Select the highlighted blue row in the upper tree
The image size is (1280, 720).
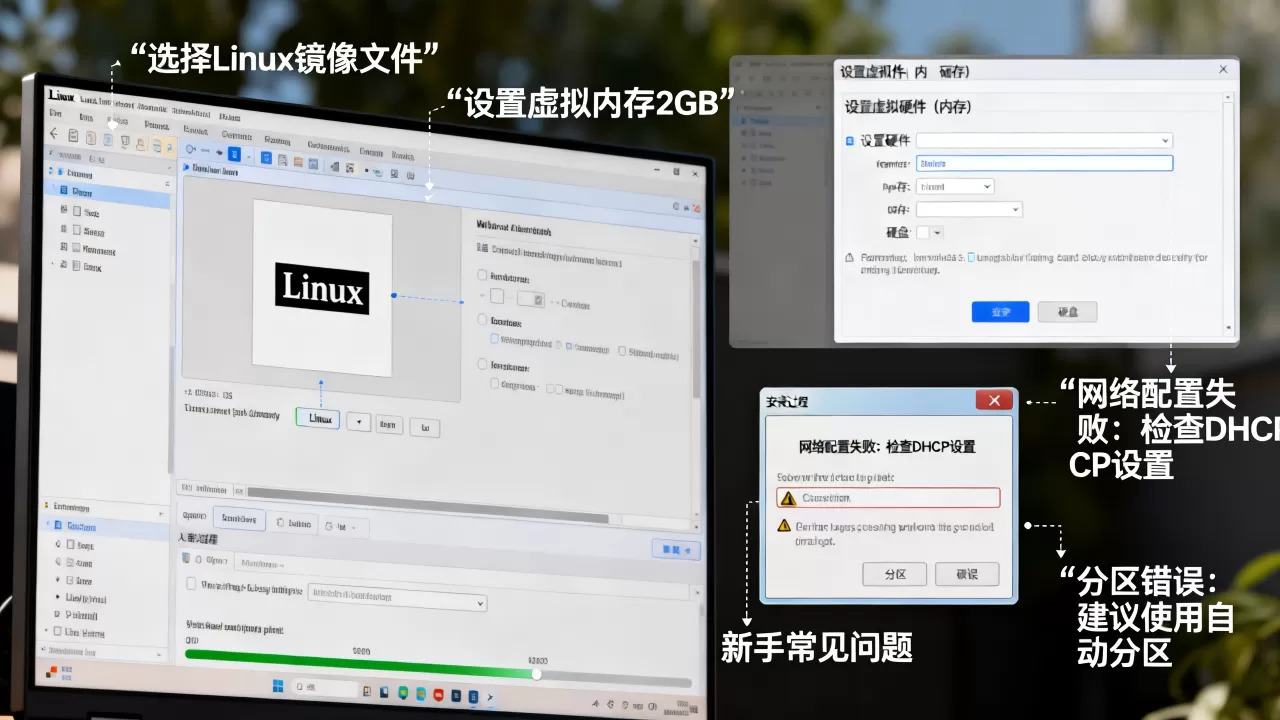[x=108, y=192]
